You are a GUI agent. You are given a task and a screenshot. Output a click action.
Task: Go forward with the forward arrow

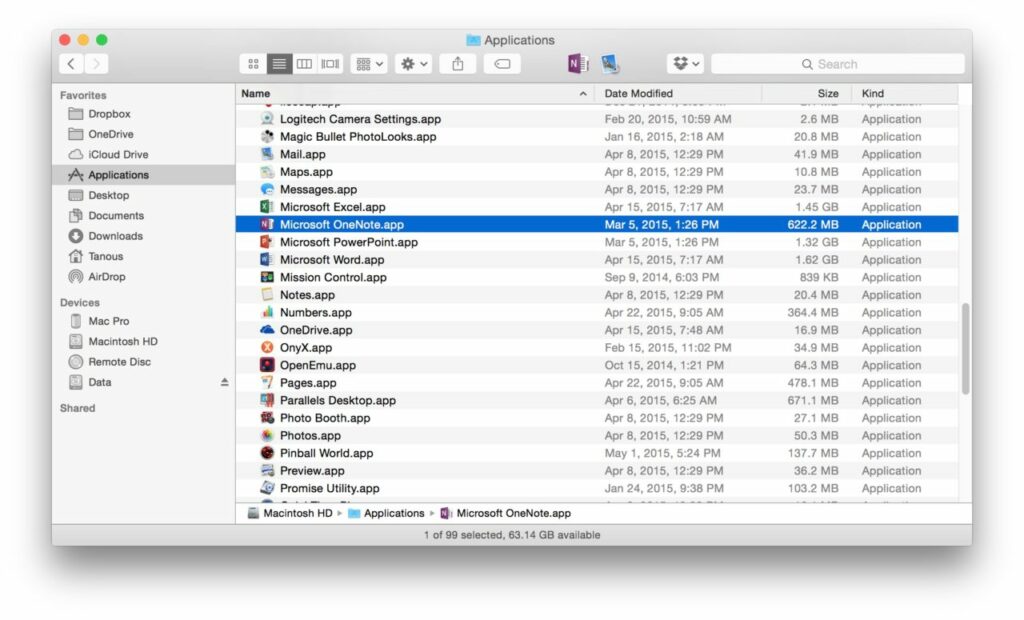96,63
